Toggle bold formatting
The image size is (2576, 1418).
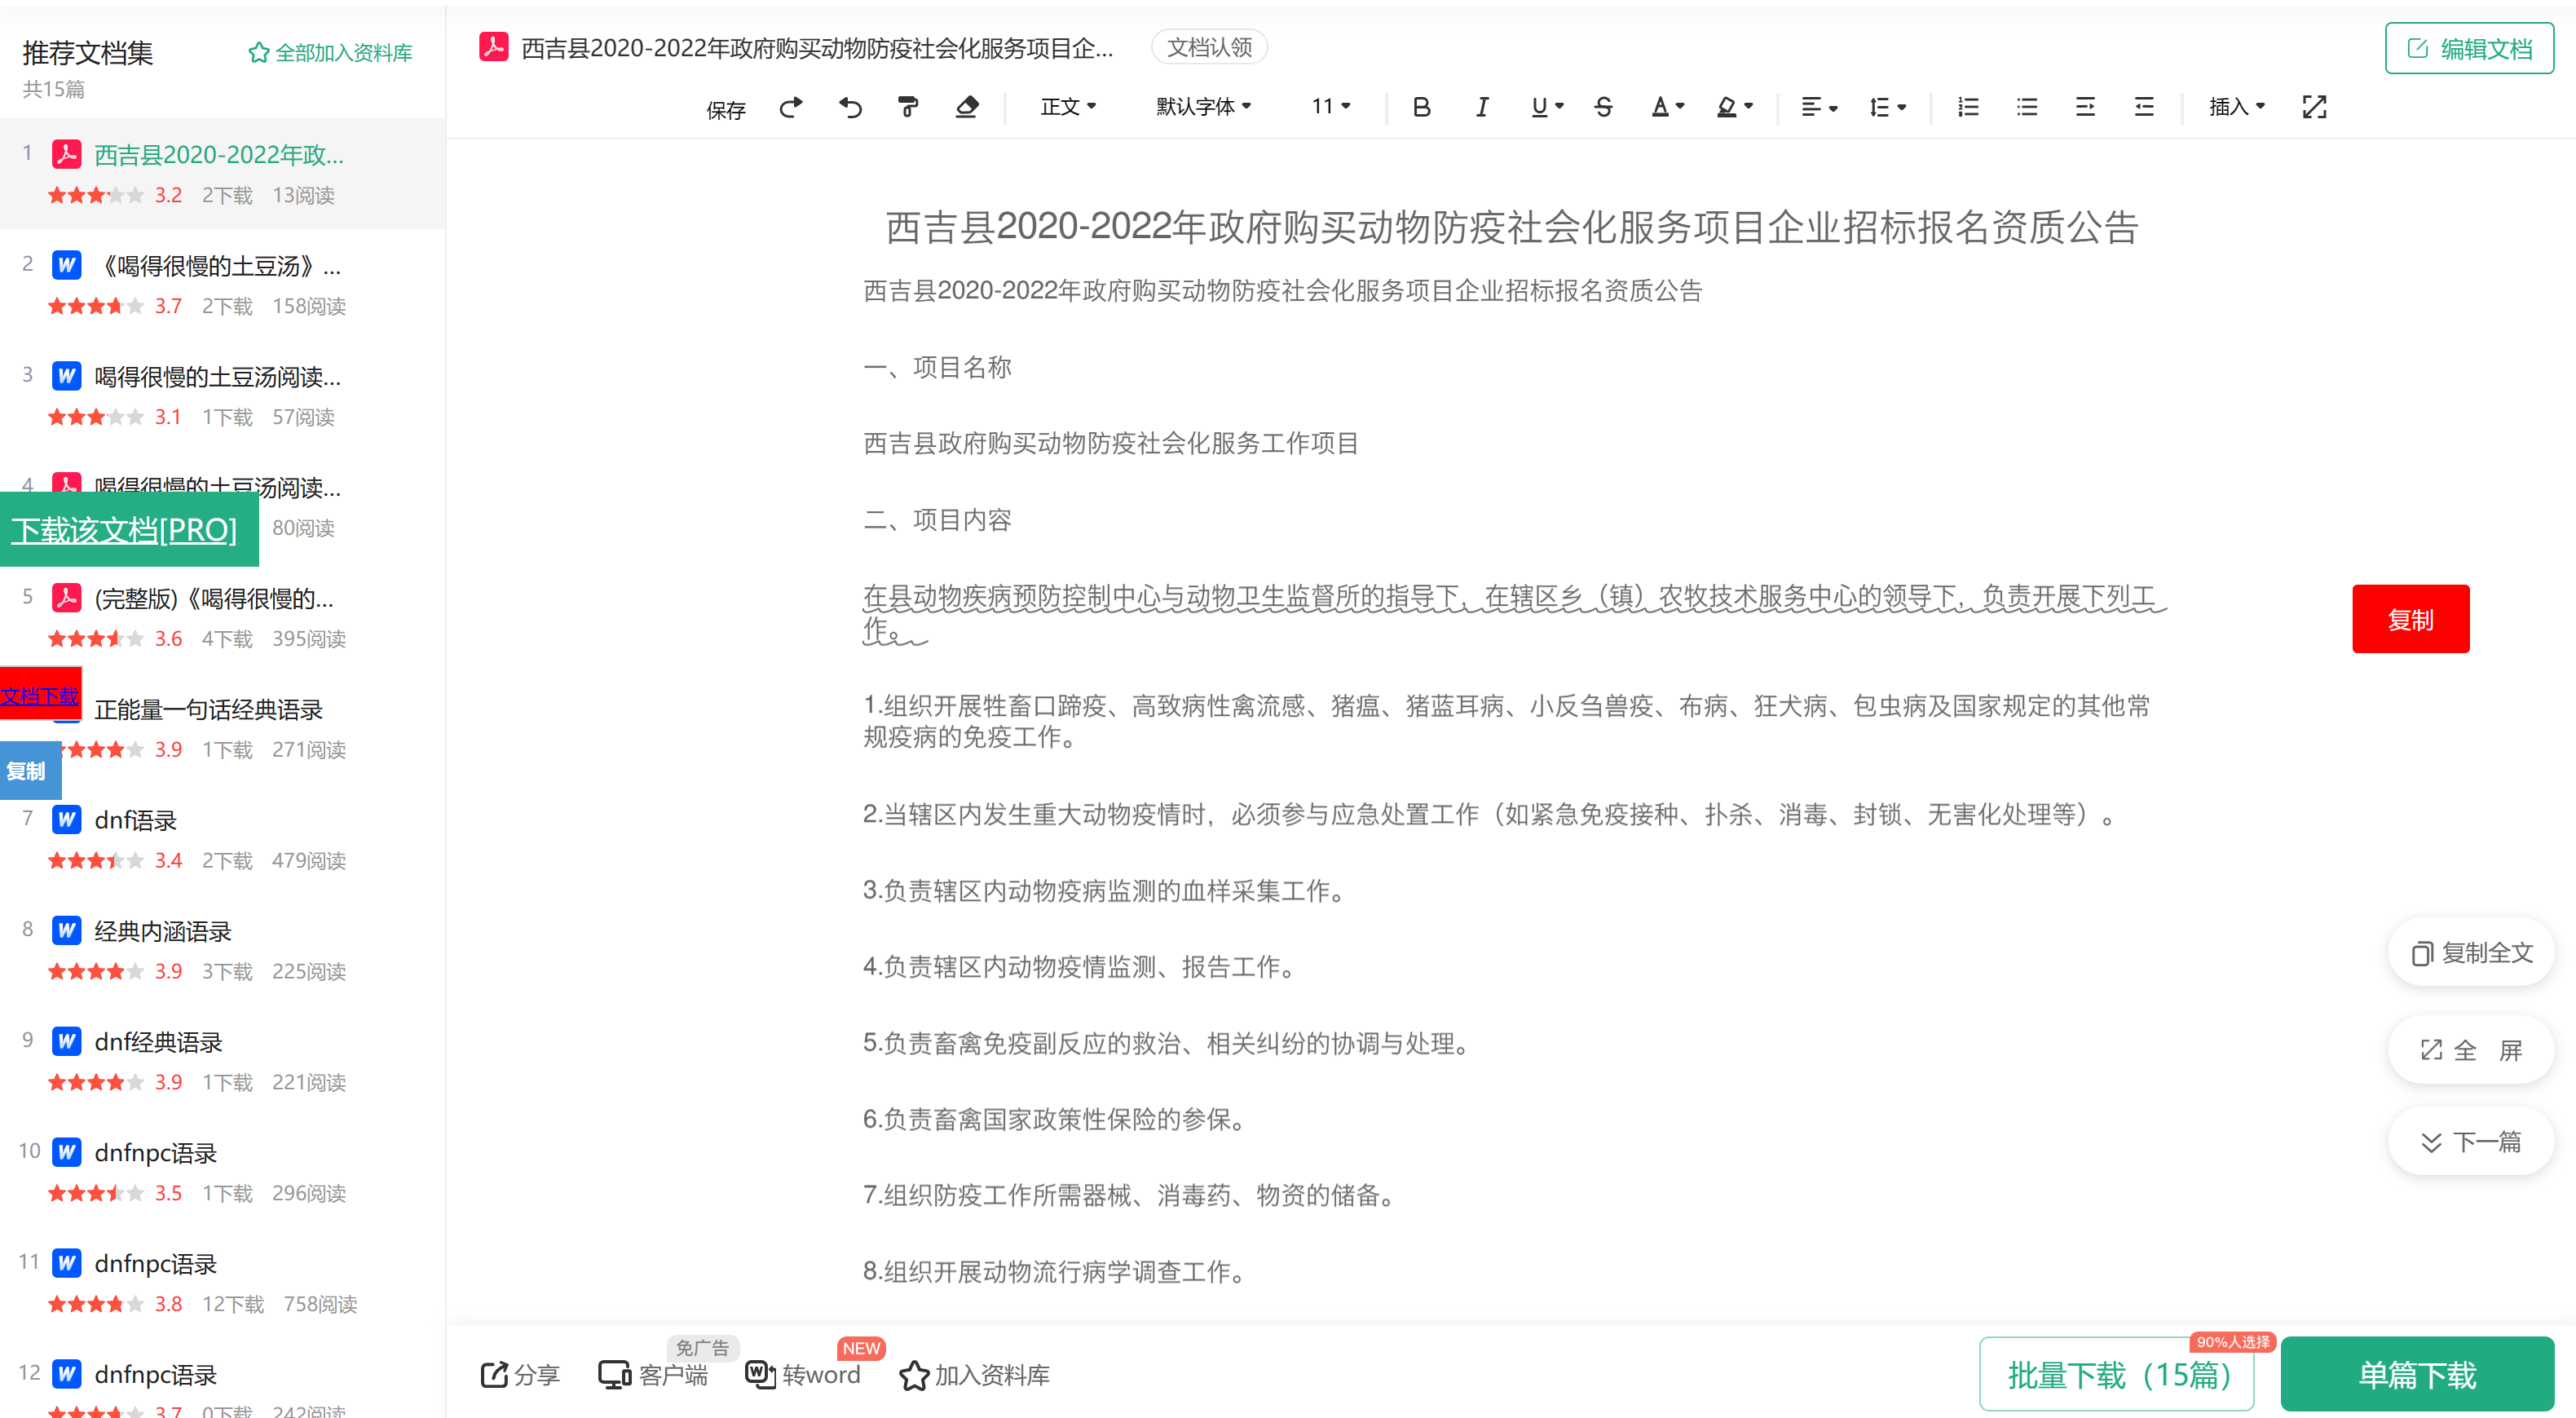1421,107
